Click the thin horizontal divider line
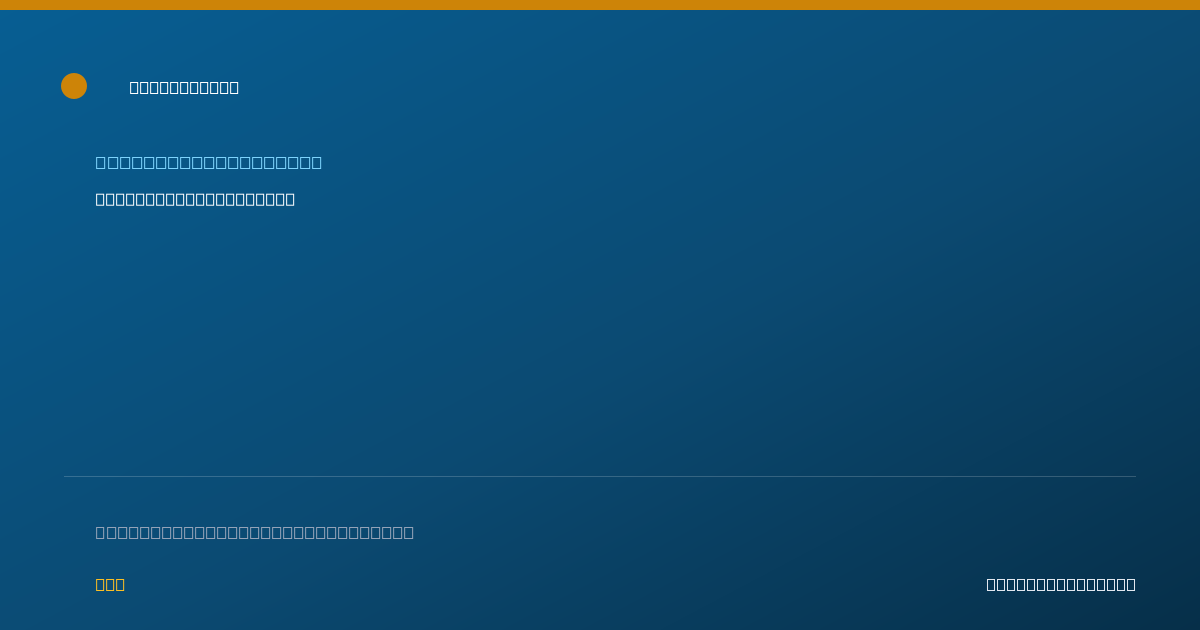1200x630 pixels. [x=600, y=476]
